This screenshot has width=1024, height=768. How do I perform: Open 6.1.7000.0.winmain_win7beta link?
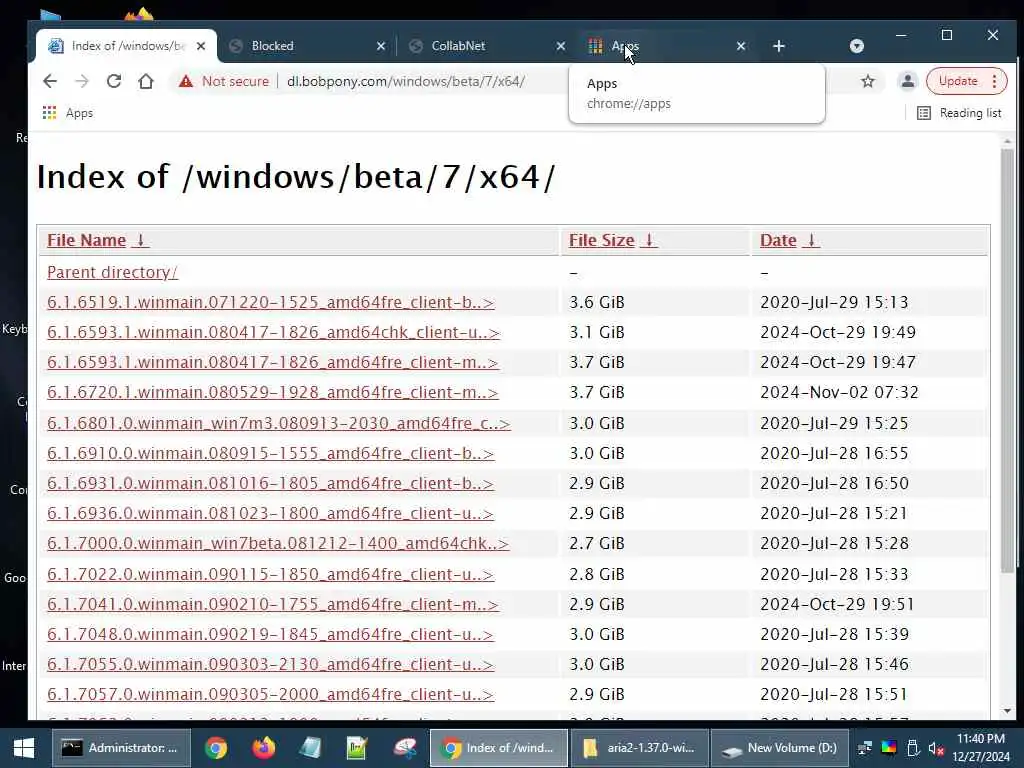point(278,543)
